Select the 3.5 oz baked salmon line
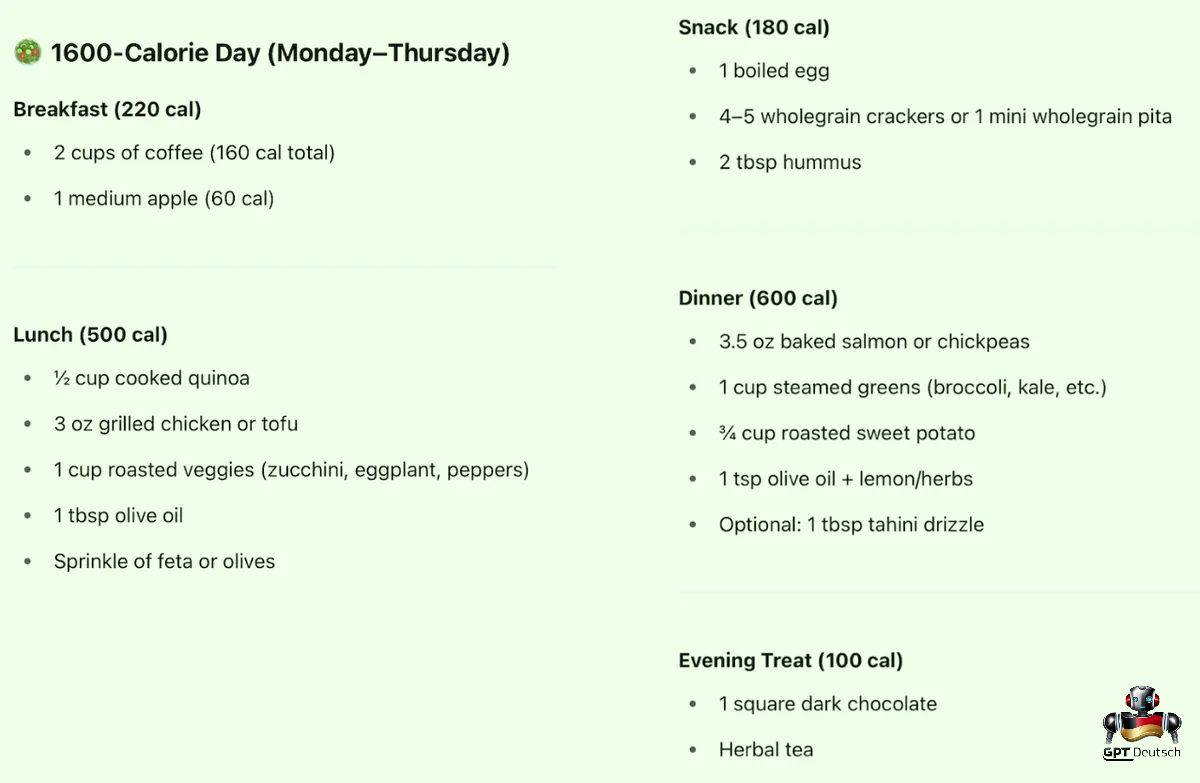Screen dimensions: 1200x783 874,341
